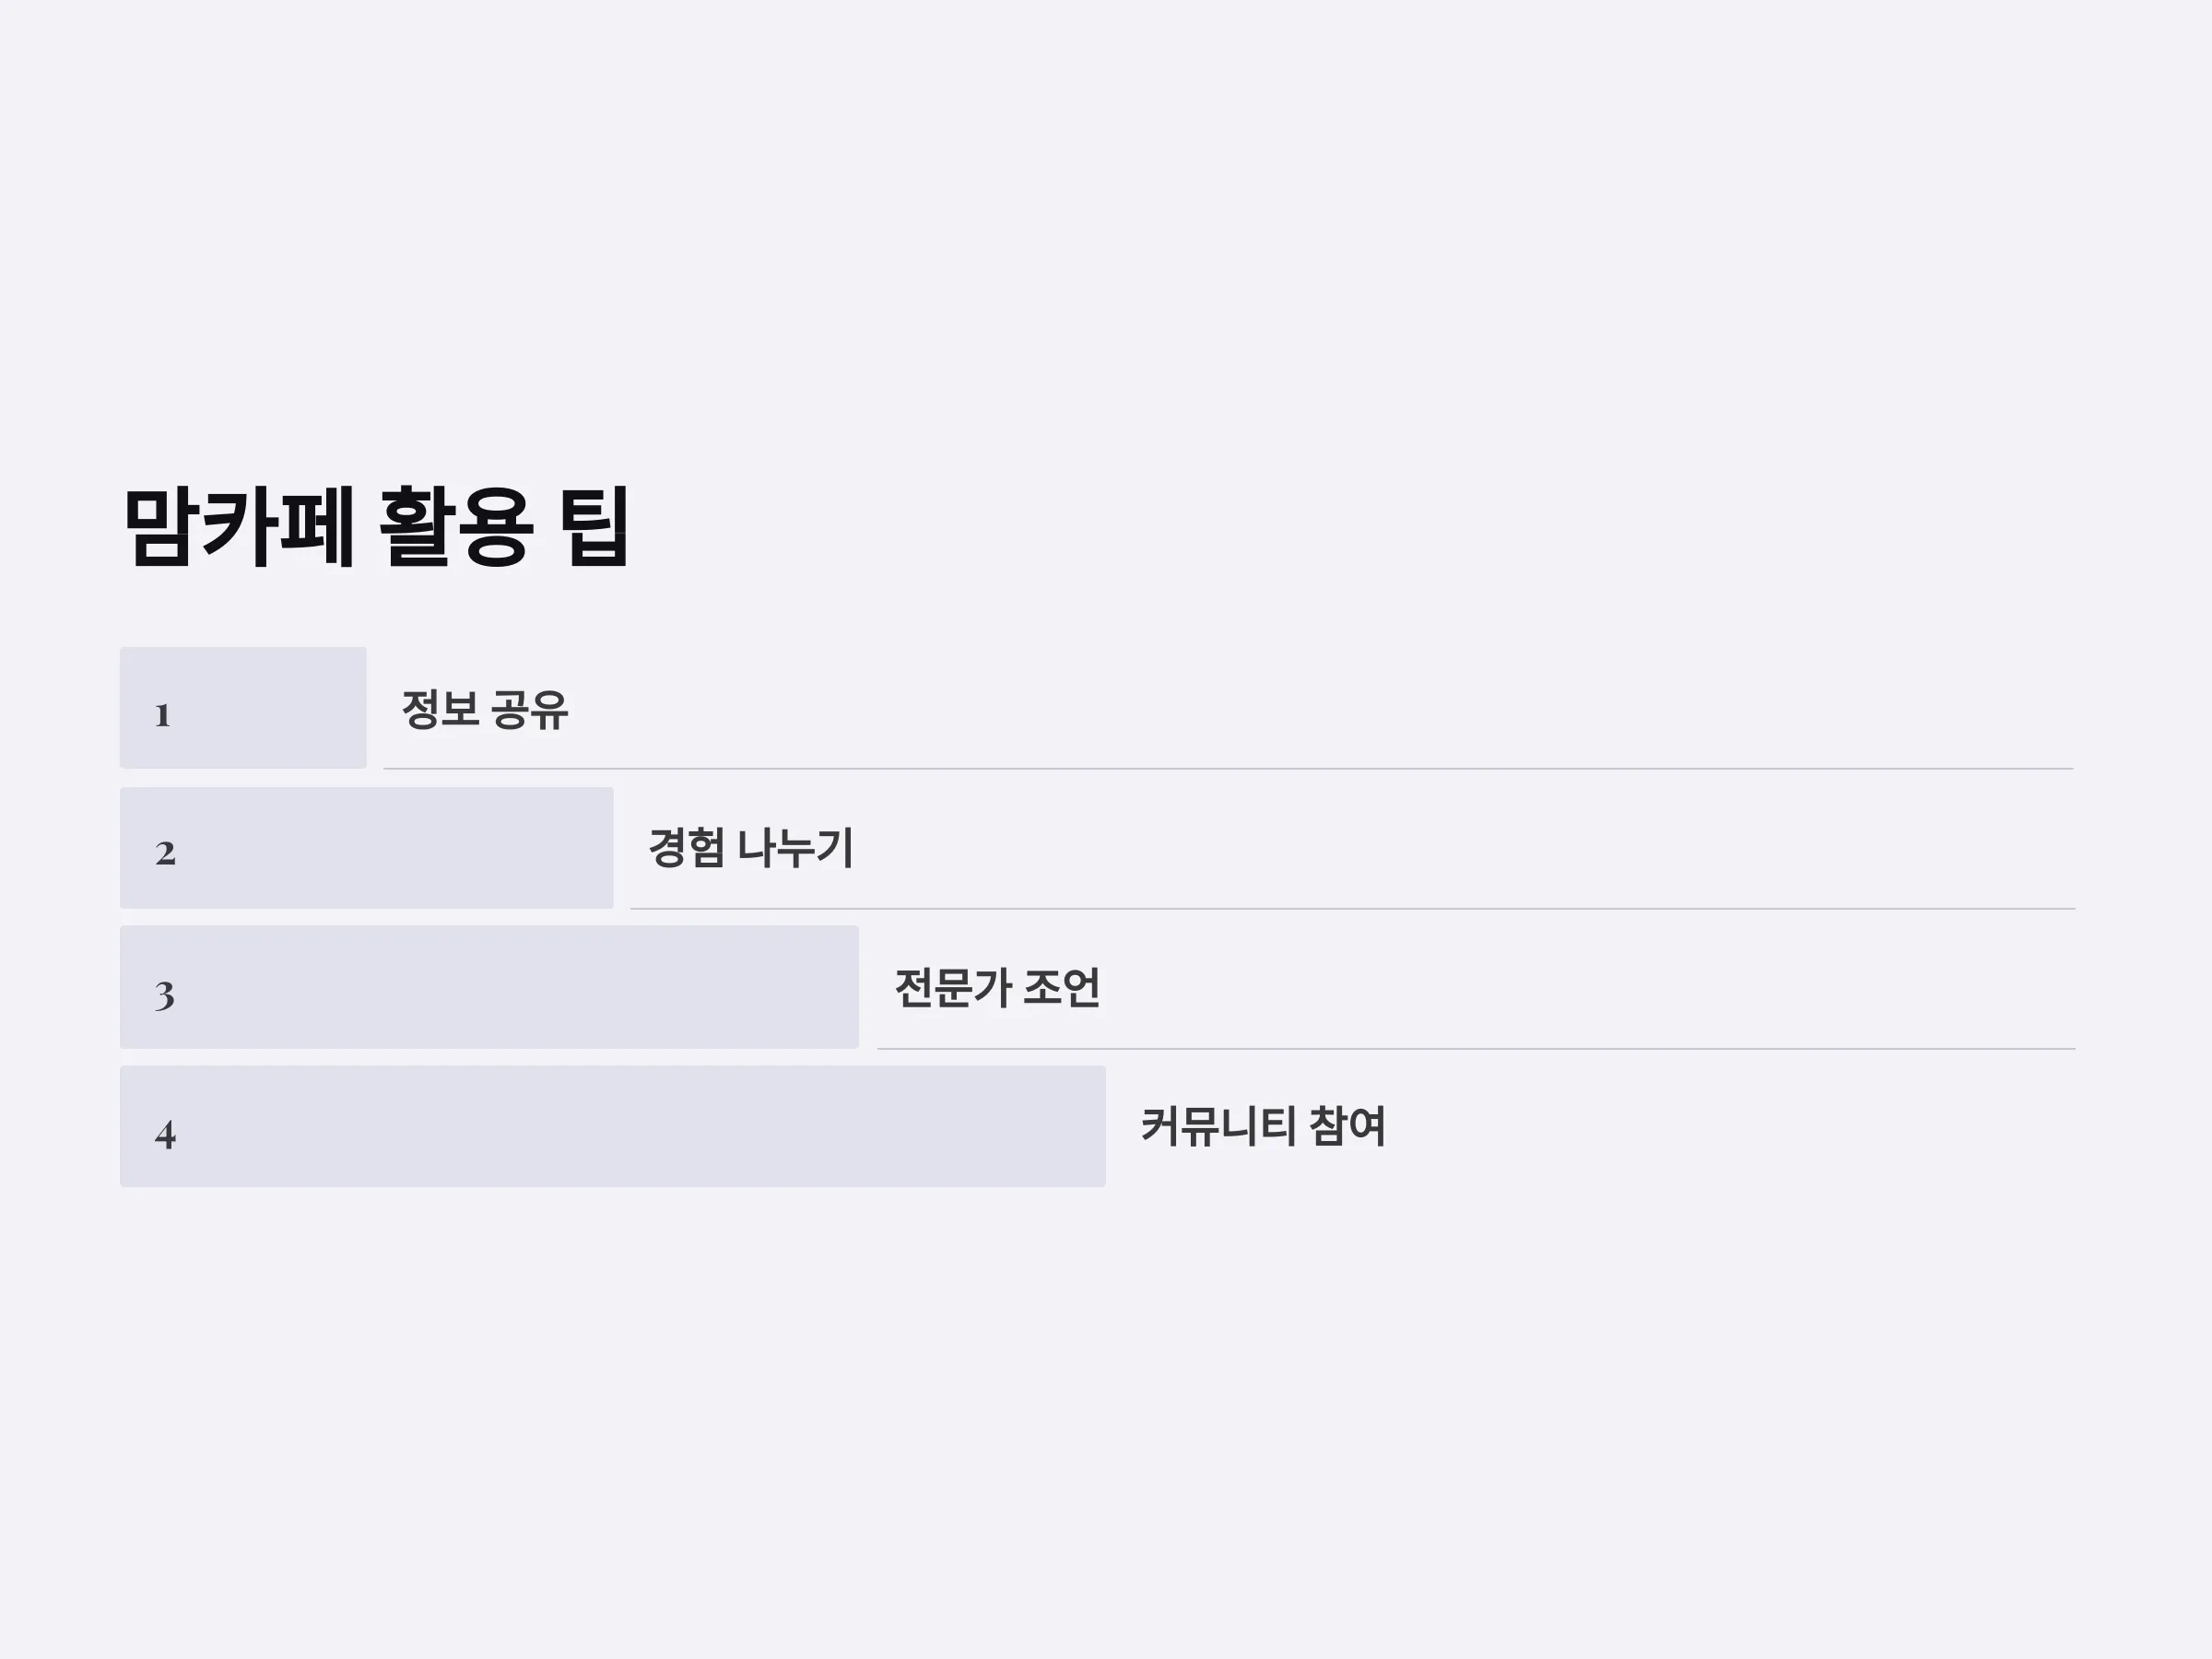
Task: Click the divider line under 경험 나누기
Action: click(x=1353, y=908)
